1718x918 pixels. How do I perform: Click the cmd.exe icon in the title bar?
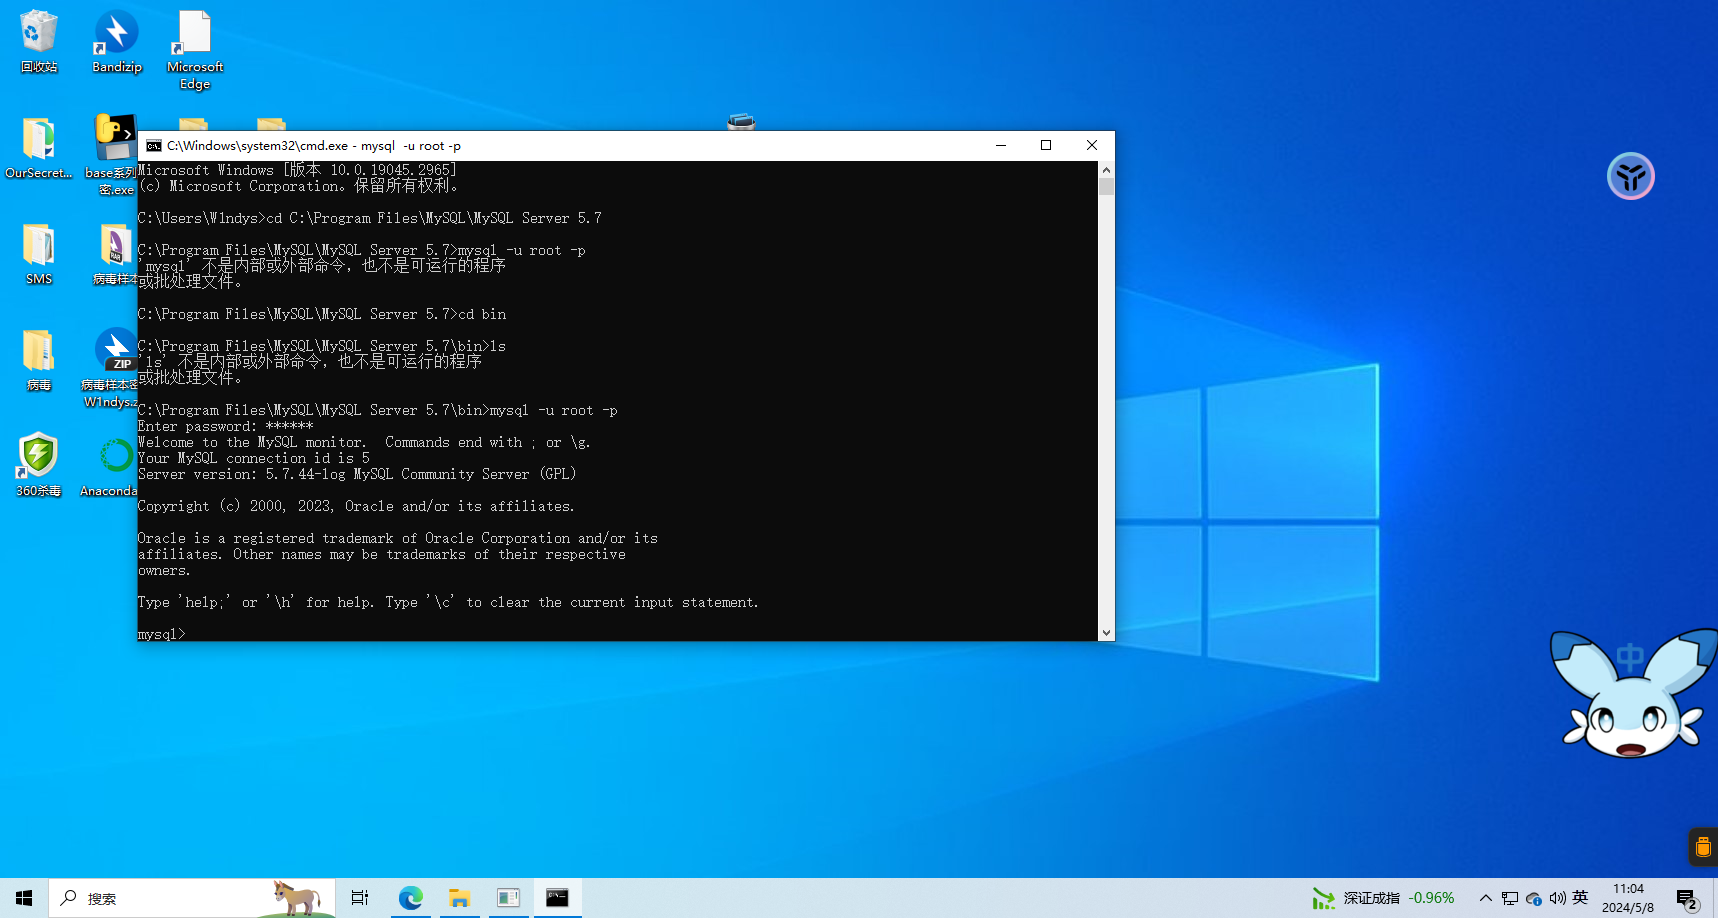[x=154, y=146]
